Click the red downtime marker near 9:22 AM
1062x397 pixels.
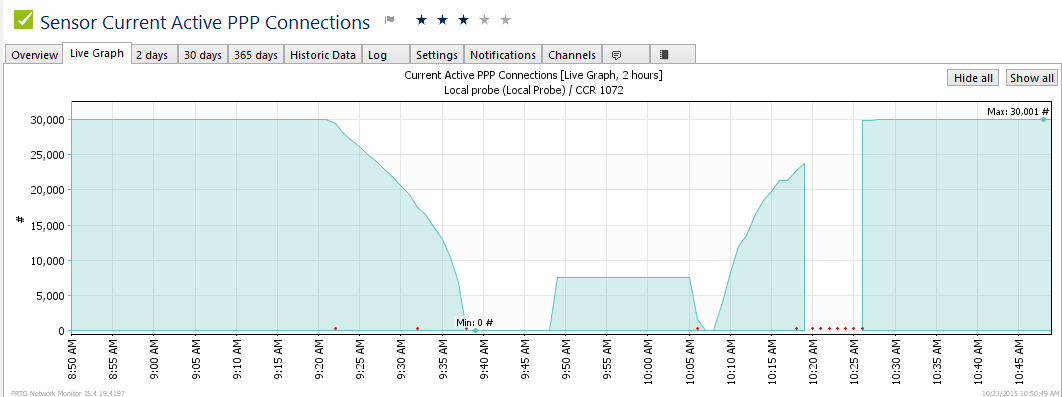click(x=335, y=329)
